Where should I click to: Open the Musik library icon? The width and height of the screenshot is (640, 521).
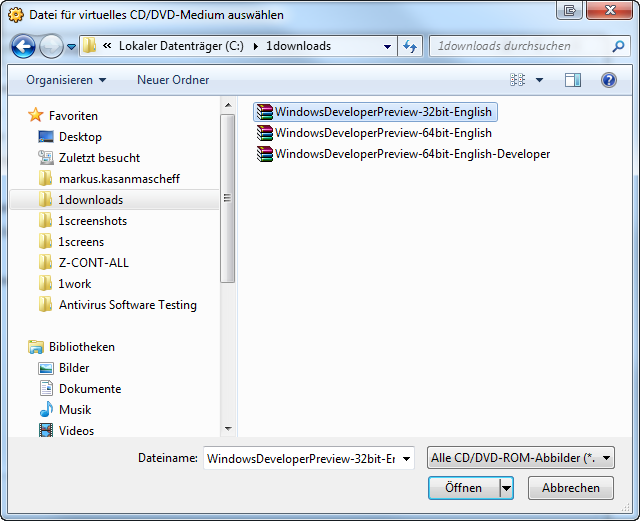tap(46, 410)
